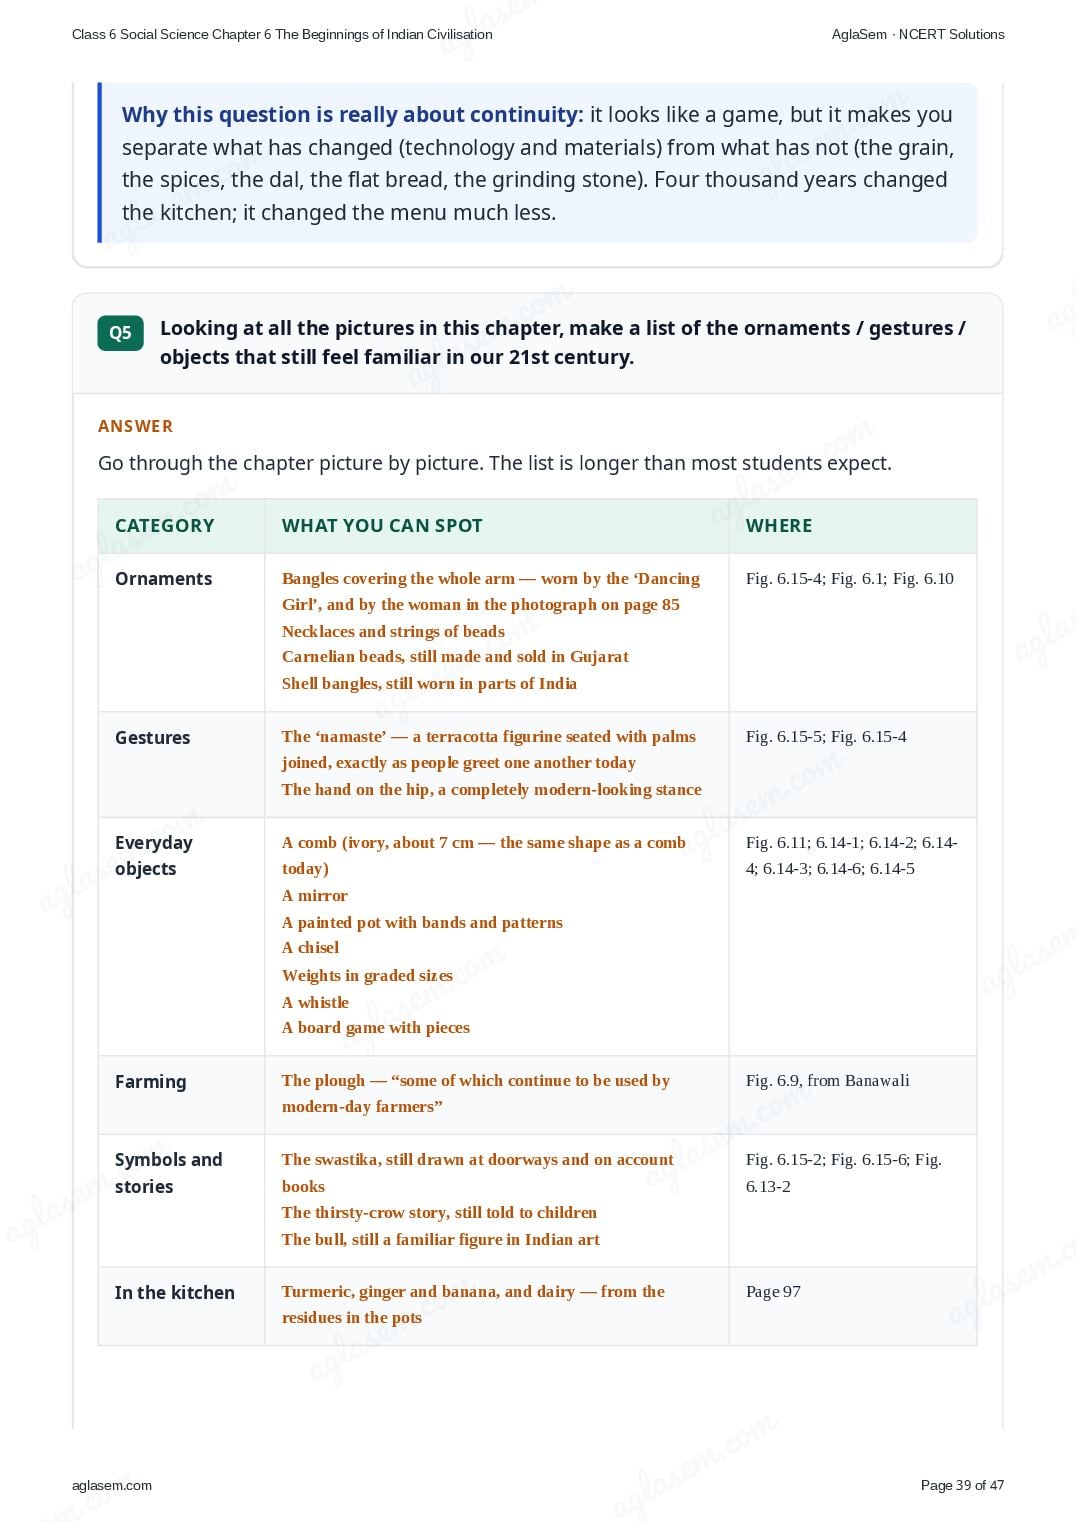Select the 'Fig. 6.9, from Banawali' reference
The height and width of the screenshot is (1522, 1076).
(828, 1081)
